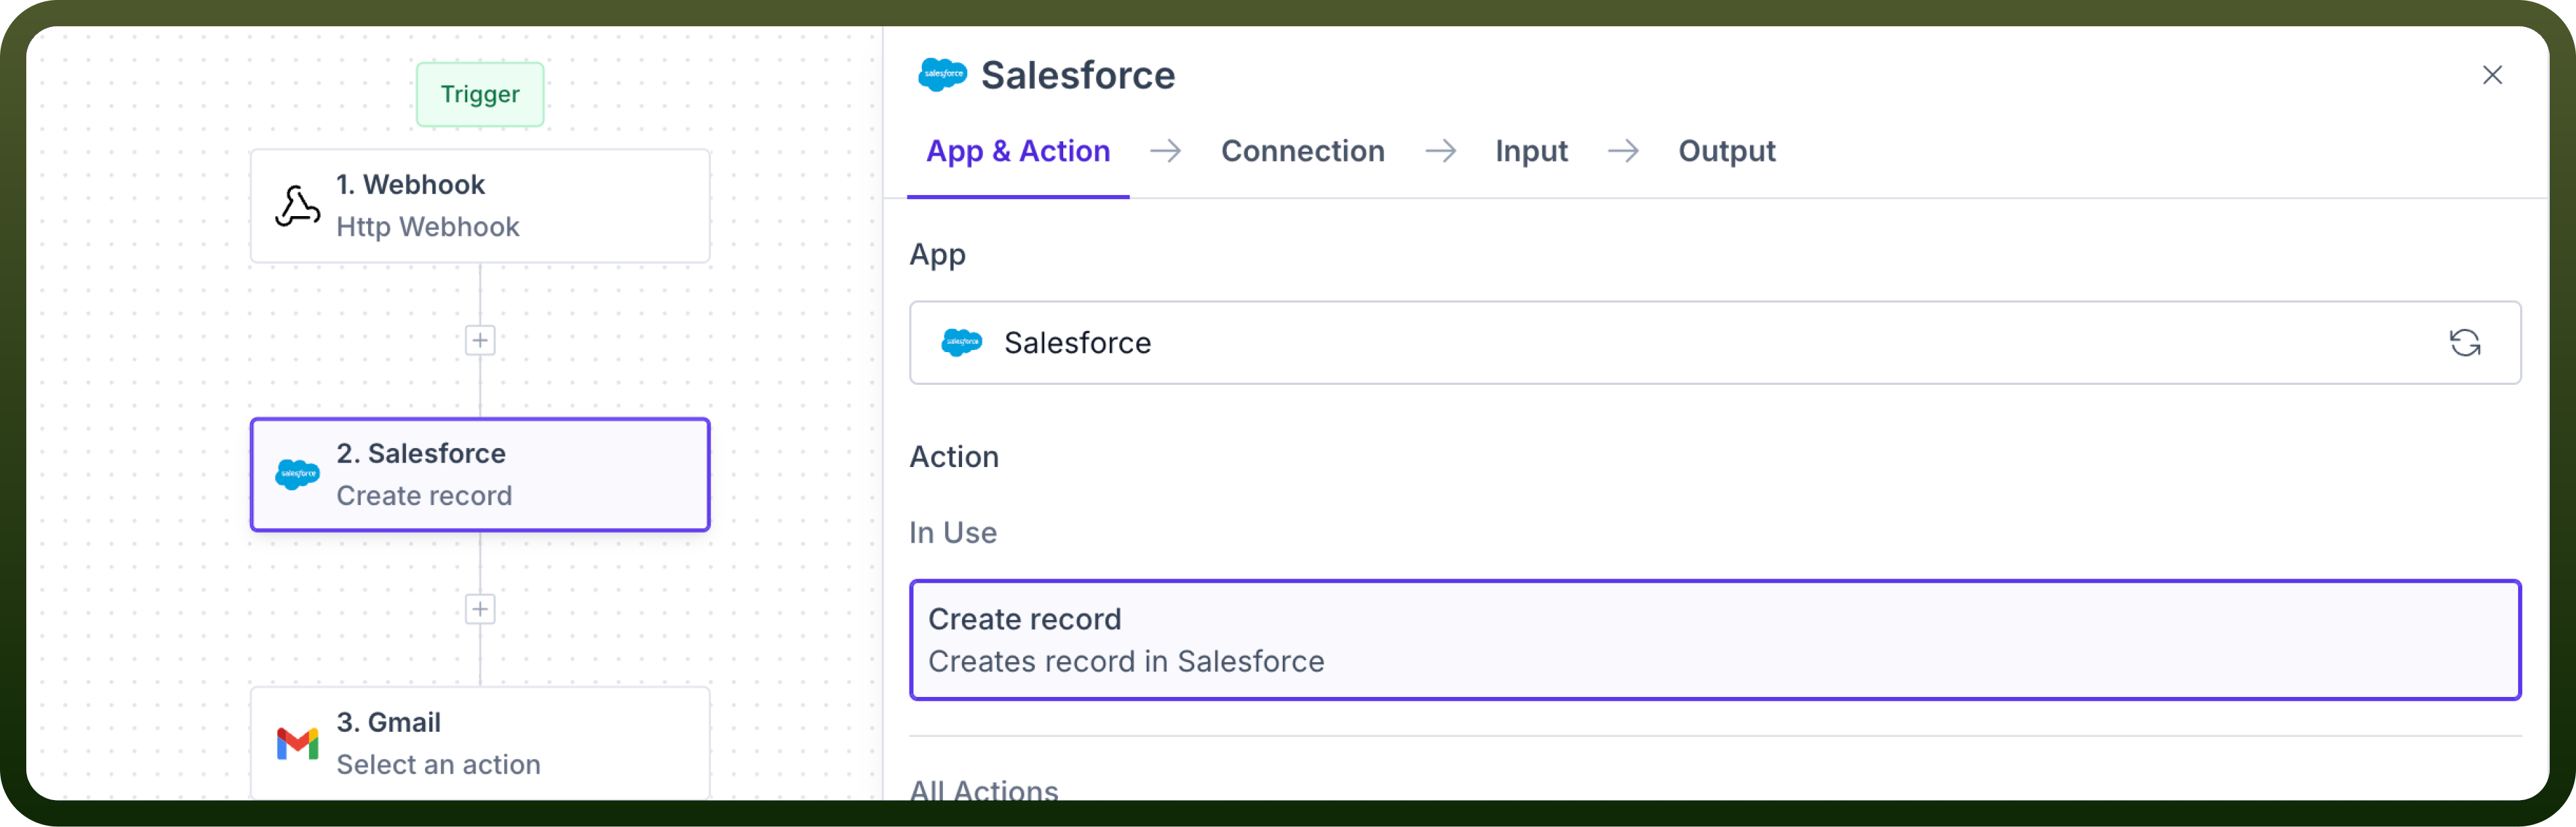2576x827 pixels.
Task: Click the 'In Use' label
Action: [x=952, y=533]
